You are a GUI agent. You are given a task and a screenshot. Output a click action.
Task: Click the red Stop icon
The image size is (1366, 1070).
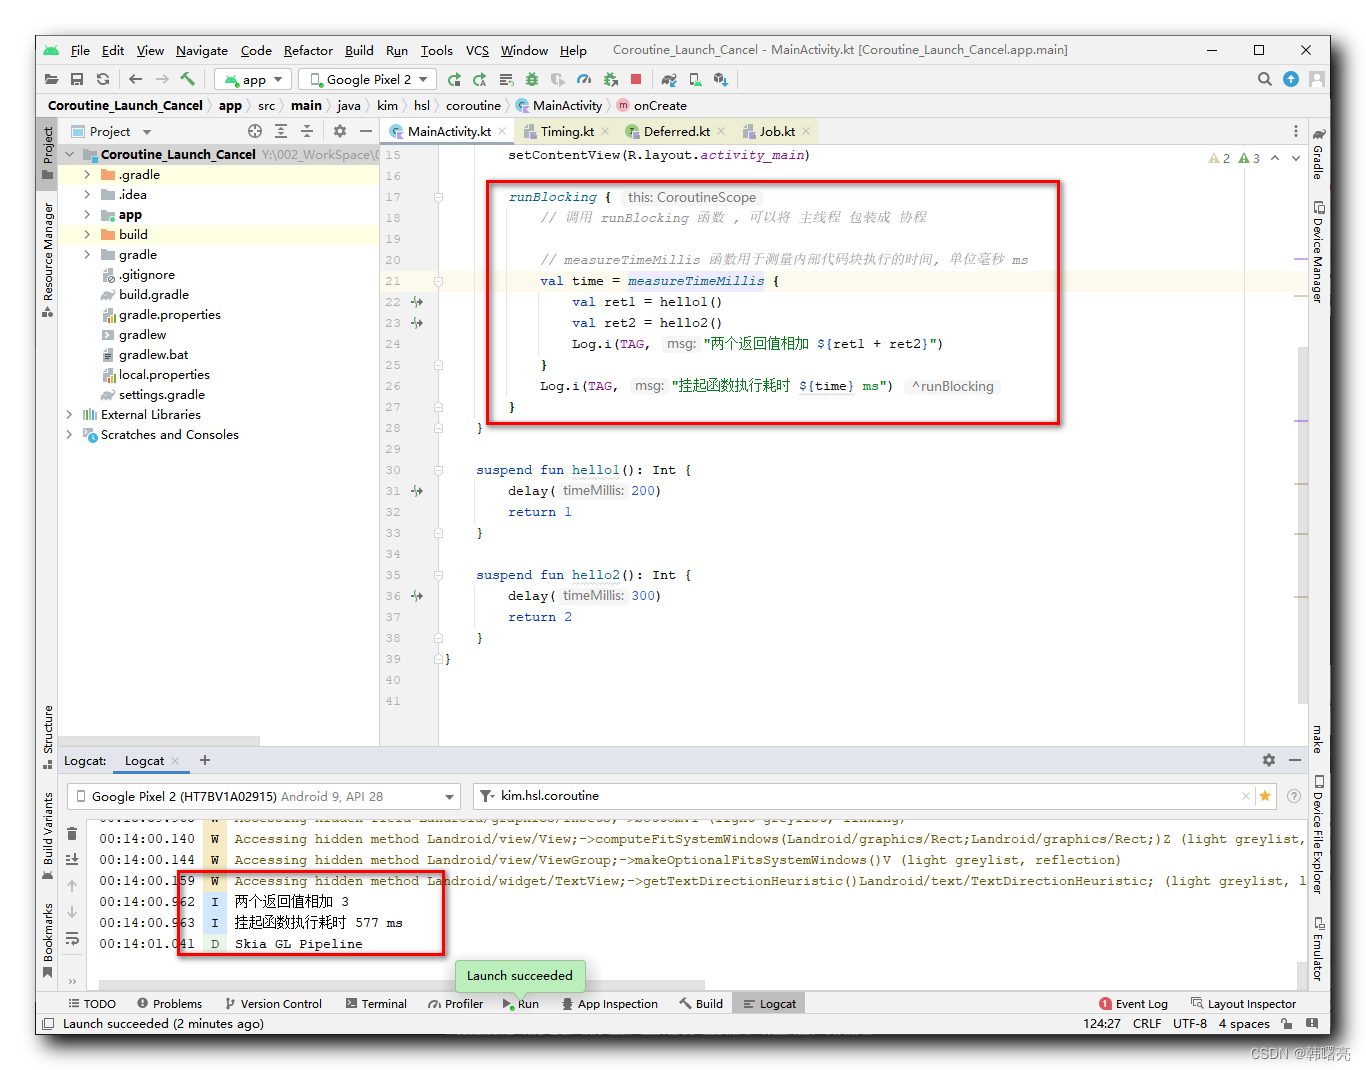636,79
